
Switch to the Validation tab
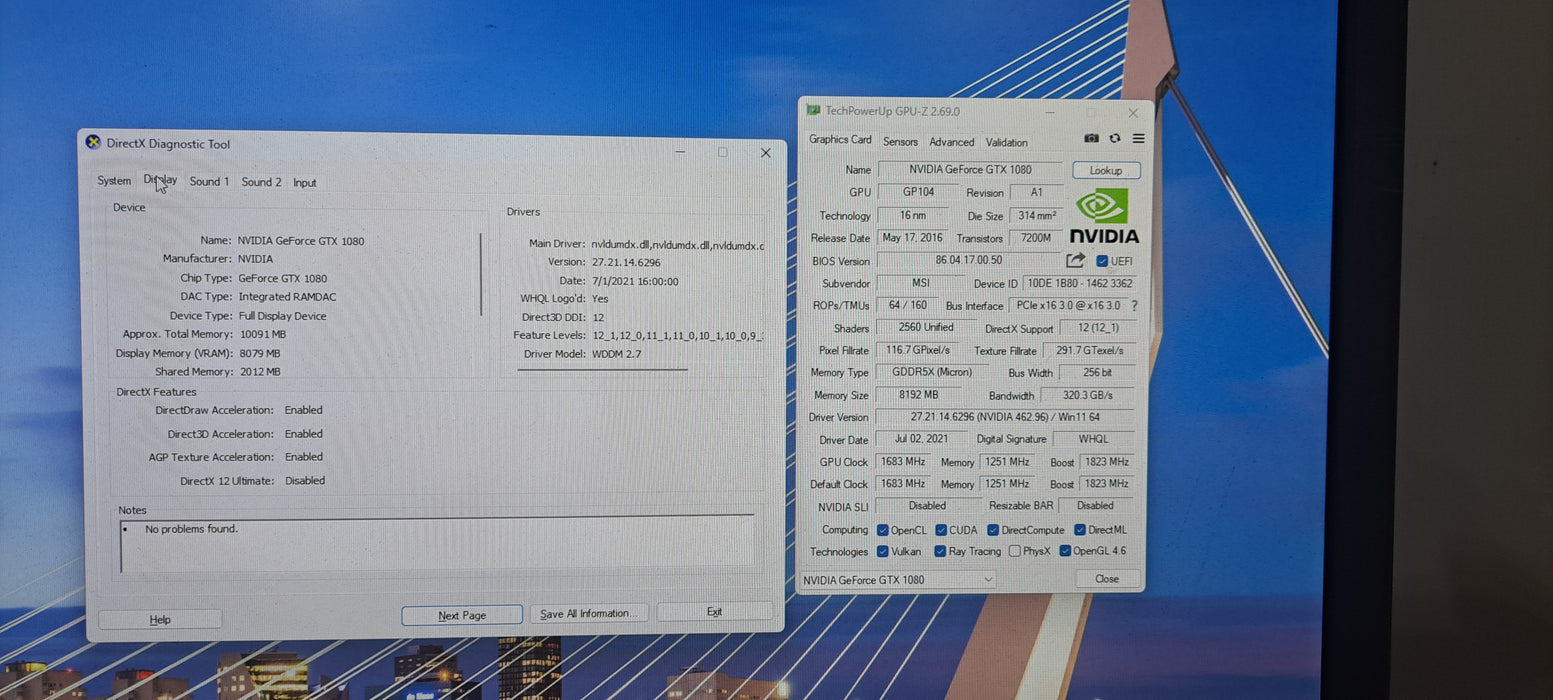[1006, 142]
